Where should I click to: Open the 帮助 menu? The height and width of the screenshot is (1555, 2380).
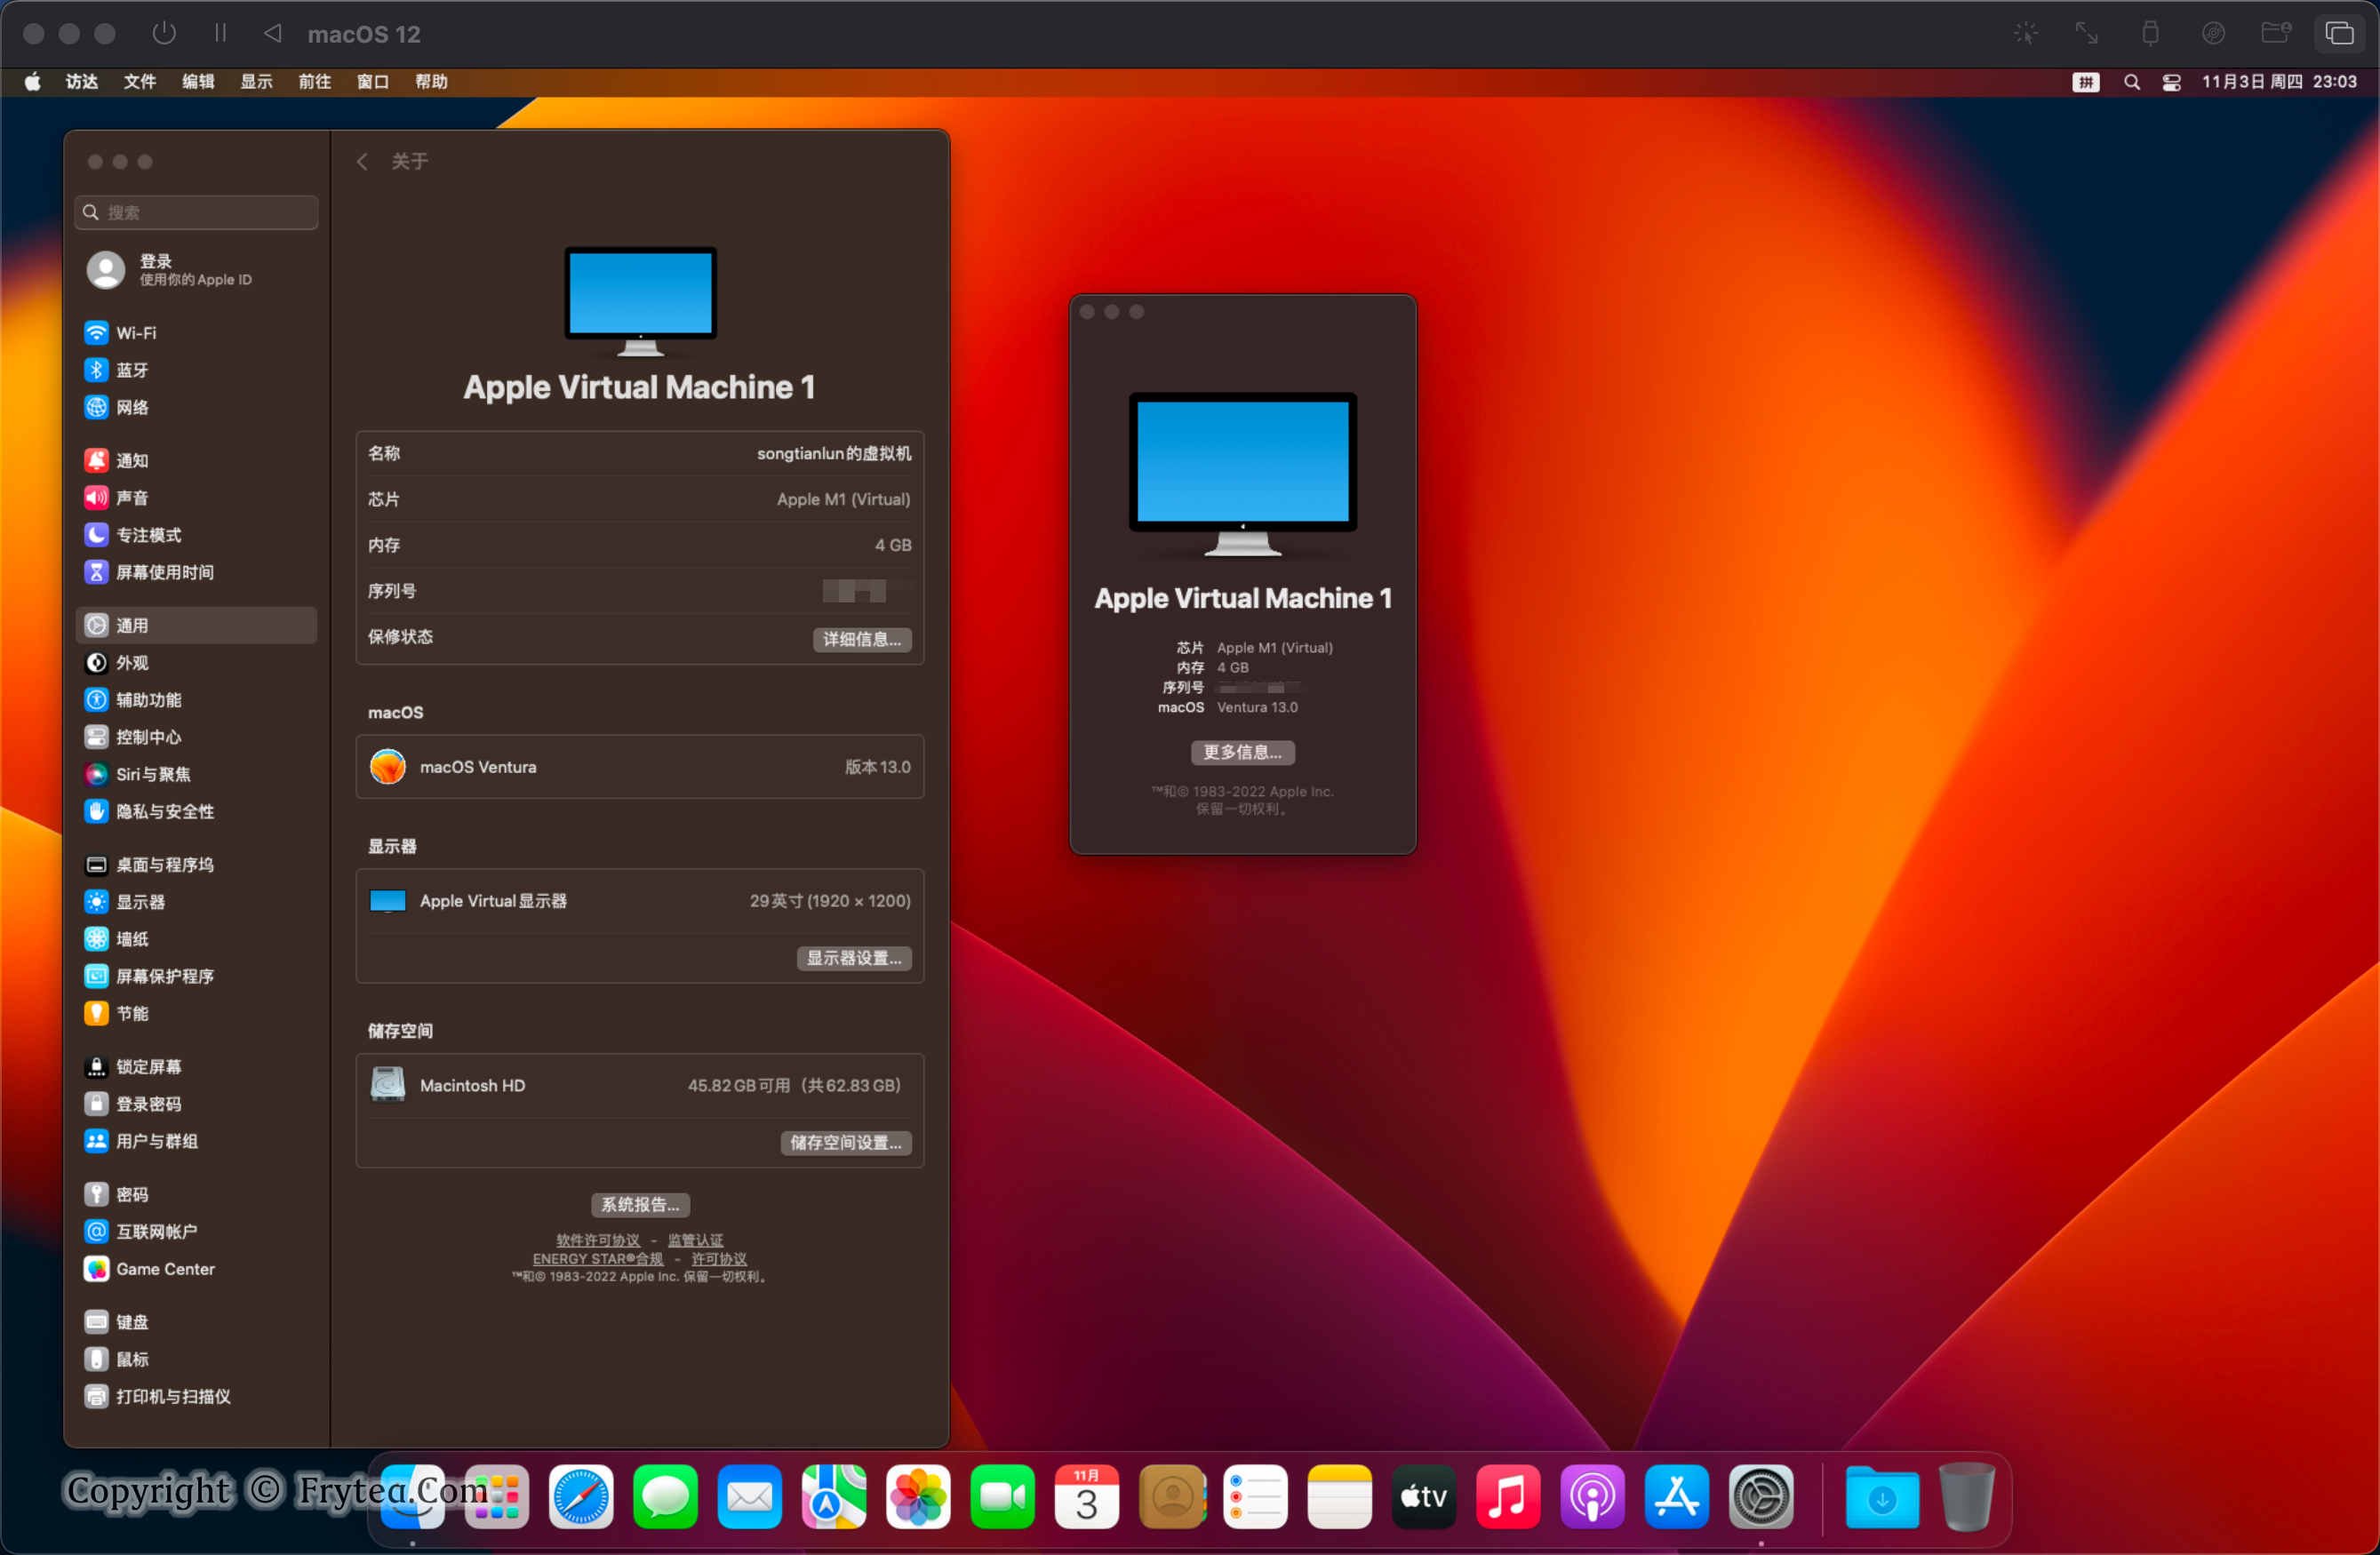pyautogui.click(x=431, y=82)
